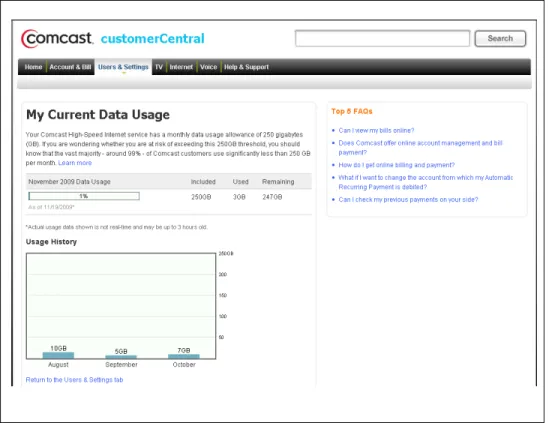Click Return to the Users & Settings tab link
This screenshot has width=549, height=423.
pos(74,380)
